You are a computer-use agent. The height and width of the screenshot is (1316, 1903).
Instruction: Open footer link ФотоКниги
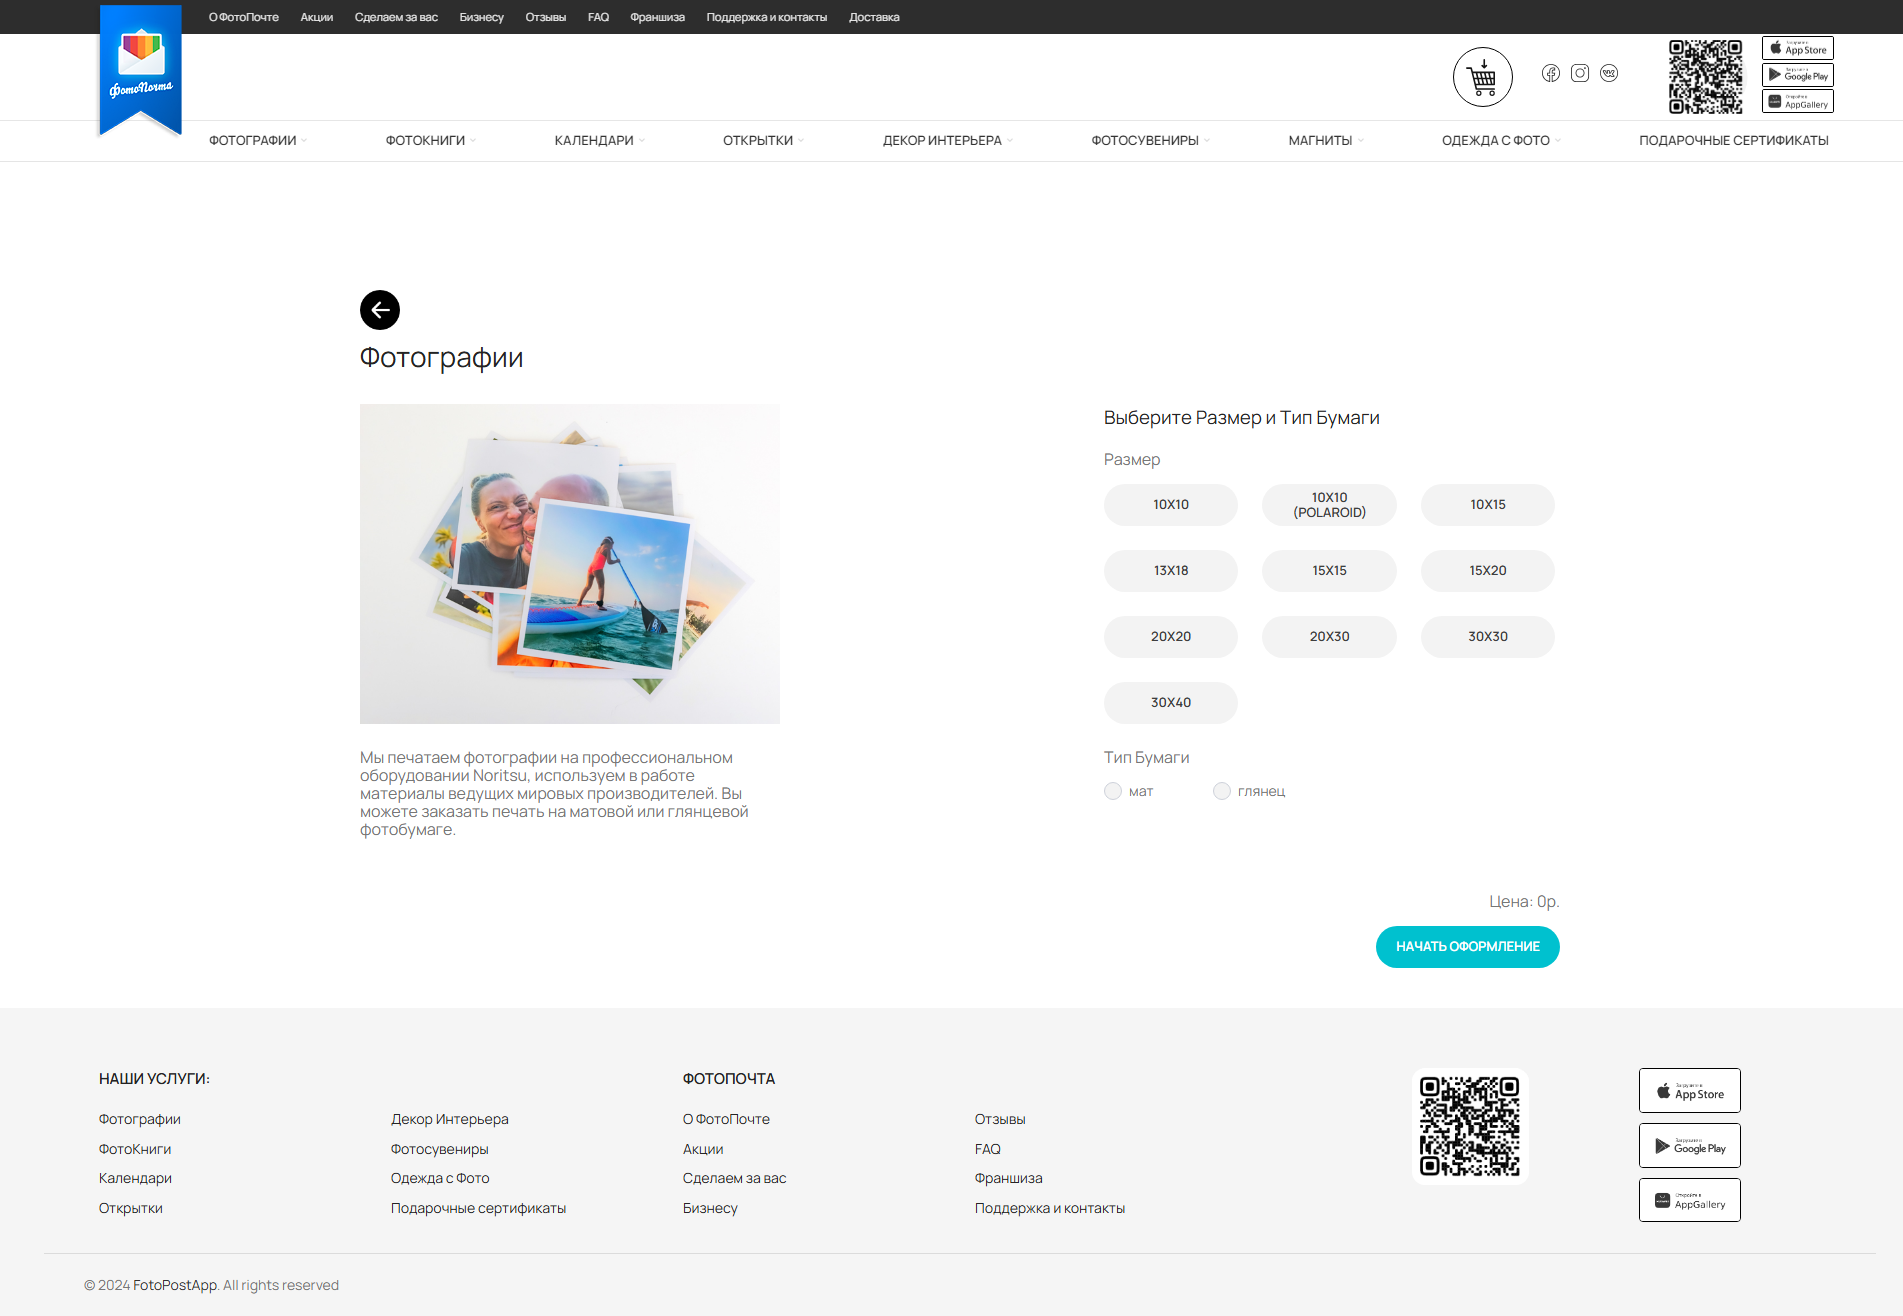click(135, 1149)
